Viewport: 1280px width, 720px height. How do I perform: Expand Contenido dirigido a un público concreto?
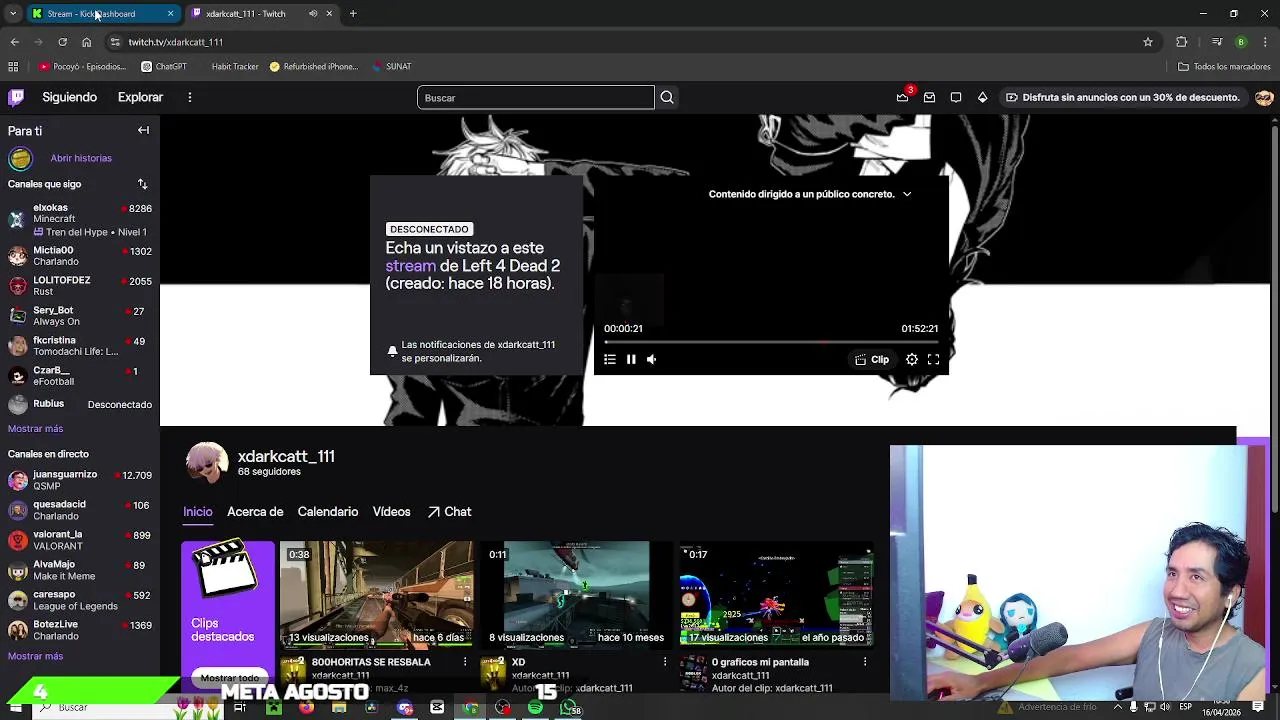click(810, 194)
